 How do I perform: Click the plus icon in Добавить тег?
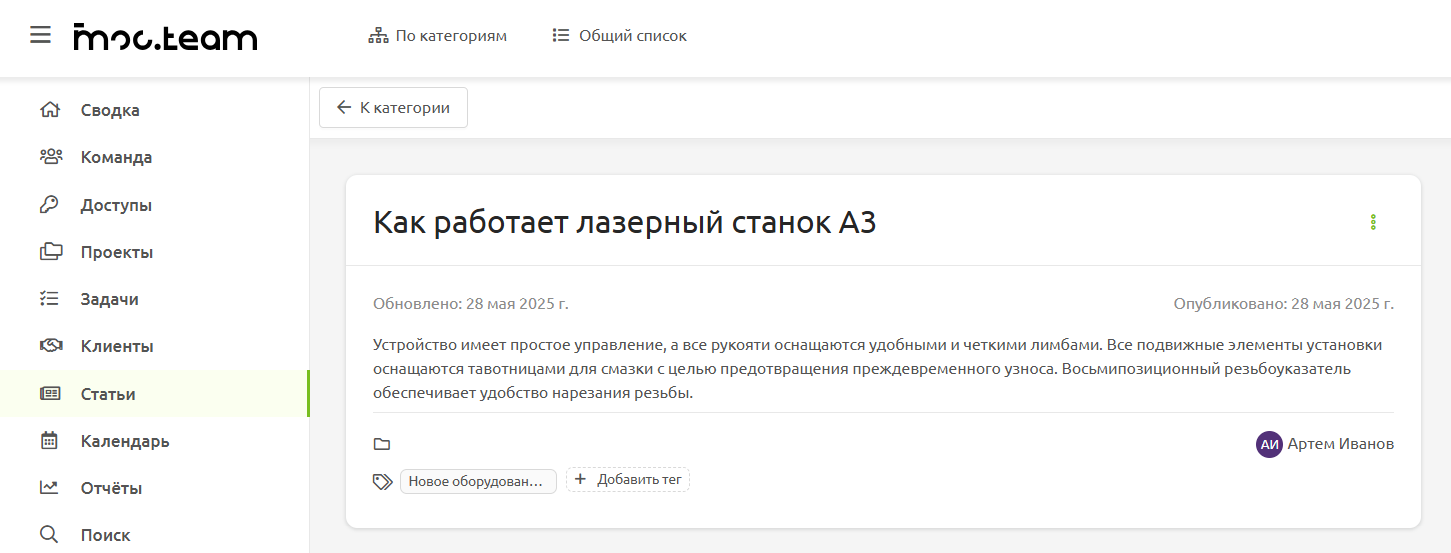point(581,480)
